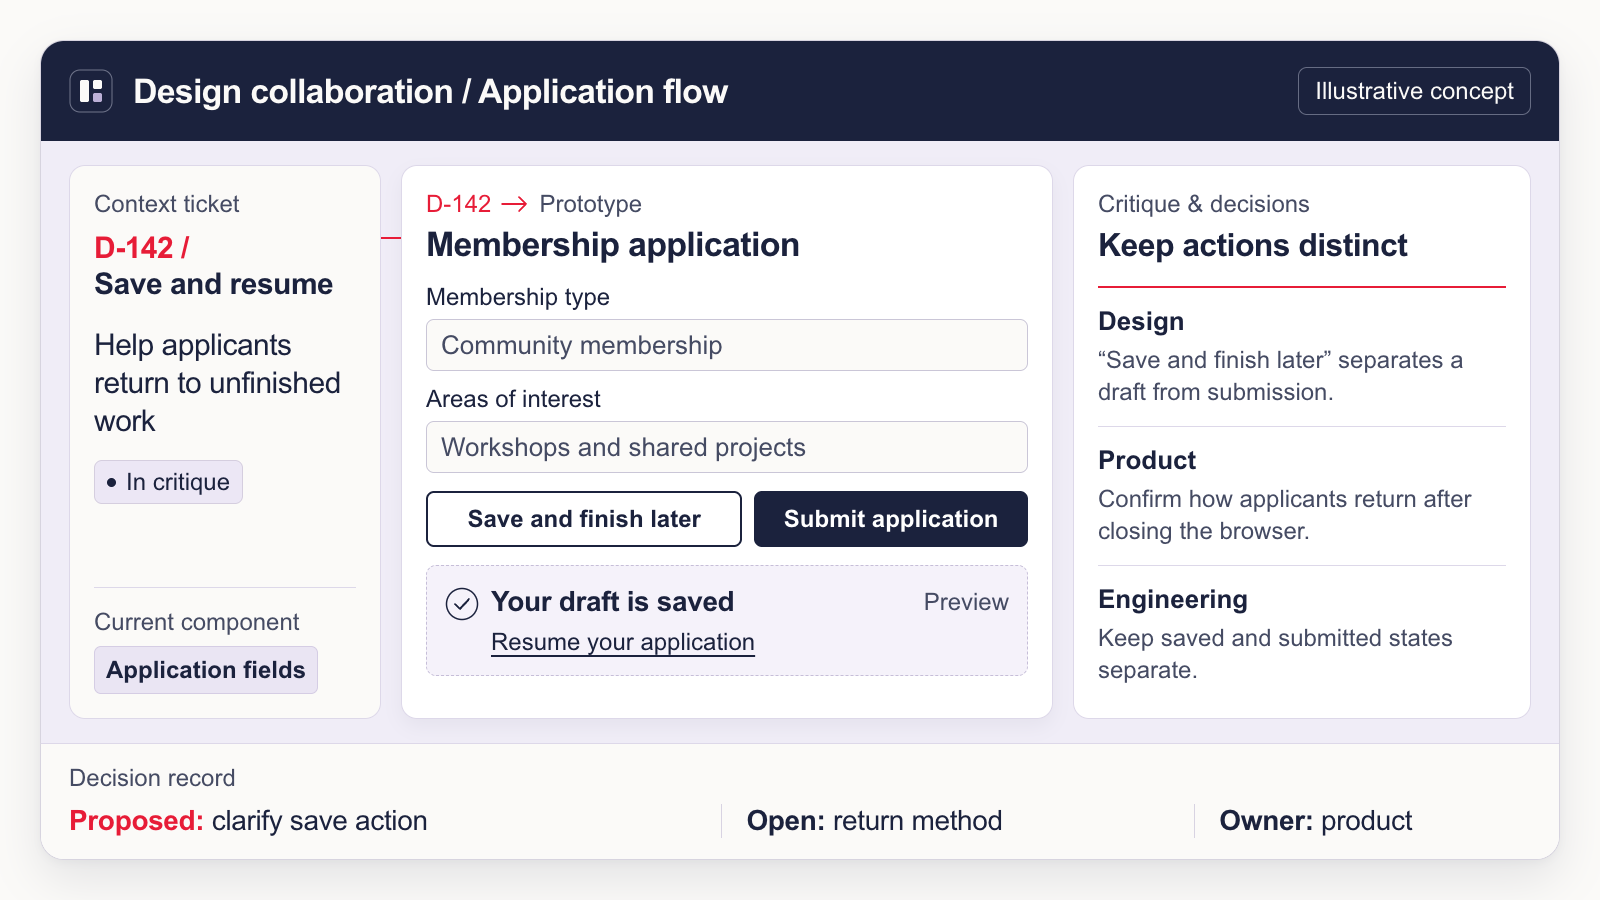Viewport: 1600px width, 900px height.
Task: Click the Critique & decisions label
Action: point(1204,204)
